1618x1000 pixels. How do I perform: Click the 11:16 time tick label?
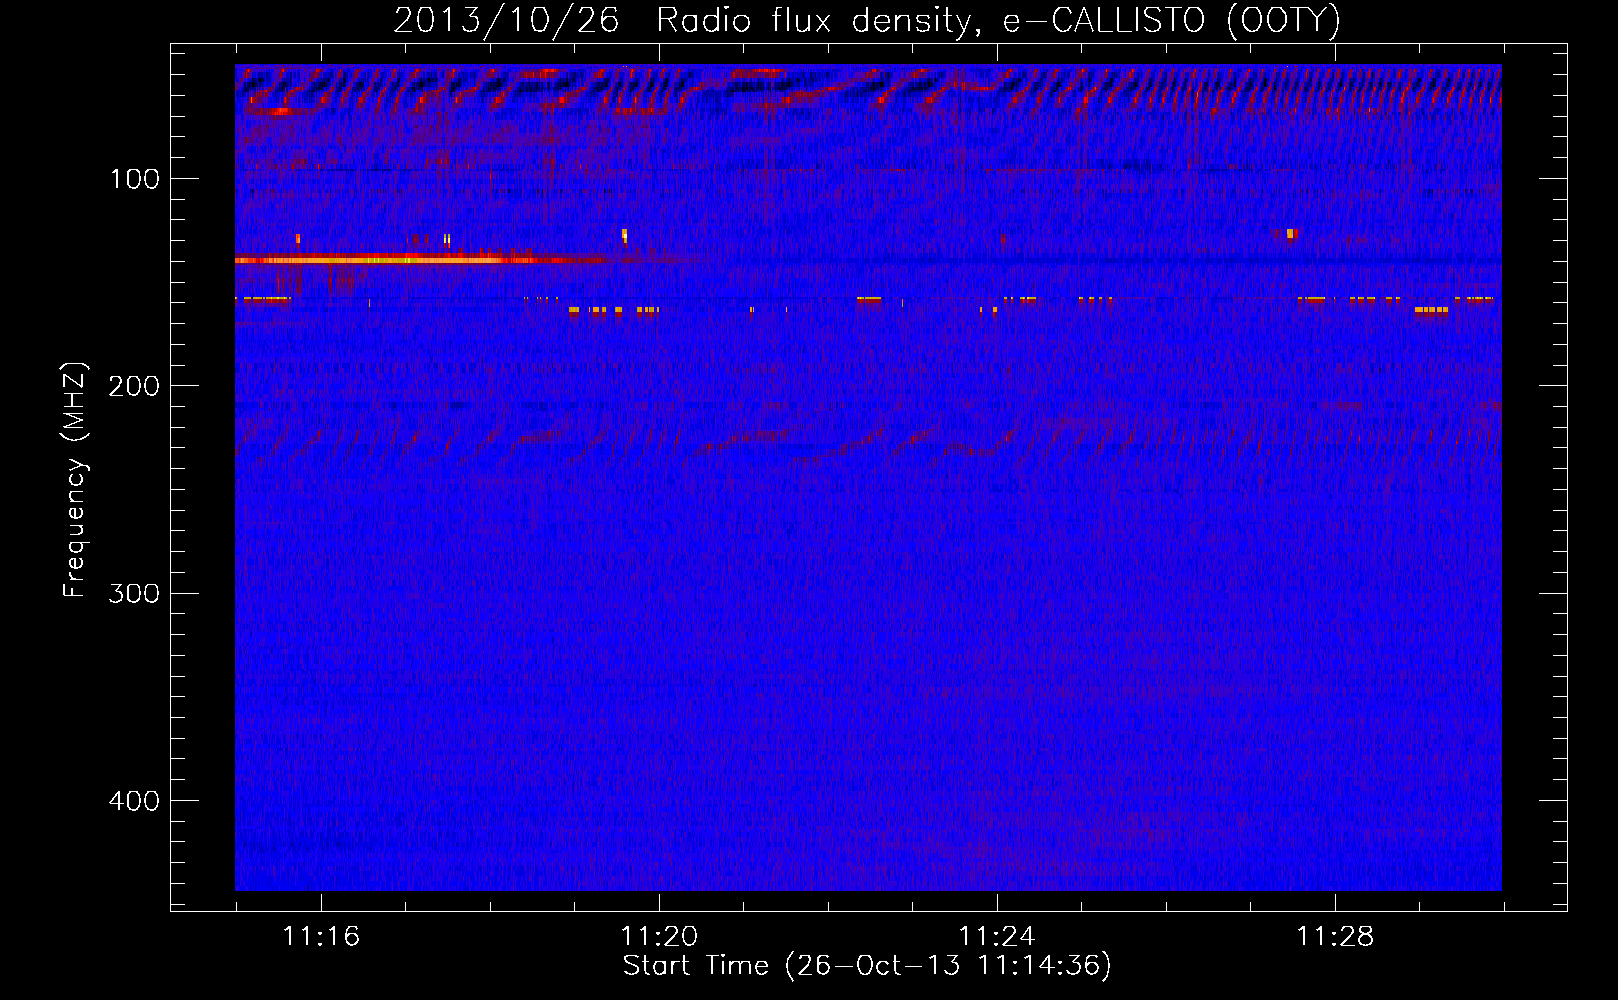(321, 937)
